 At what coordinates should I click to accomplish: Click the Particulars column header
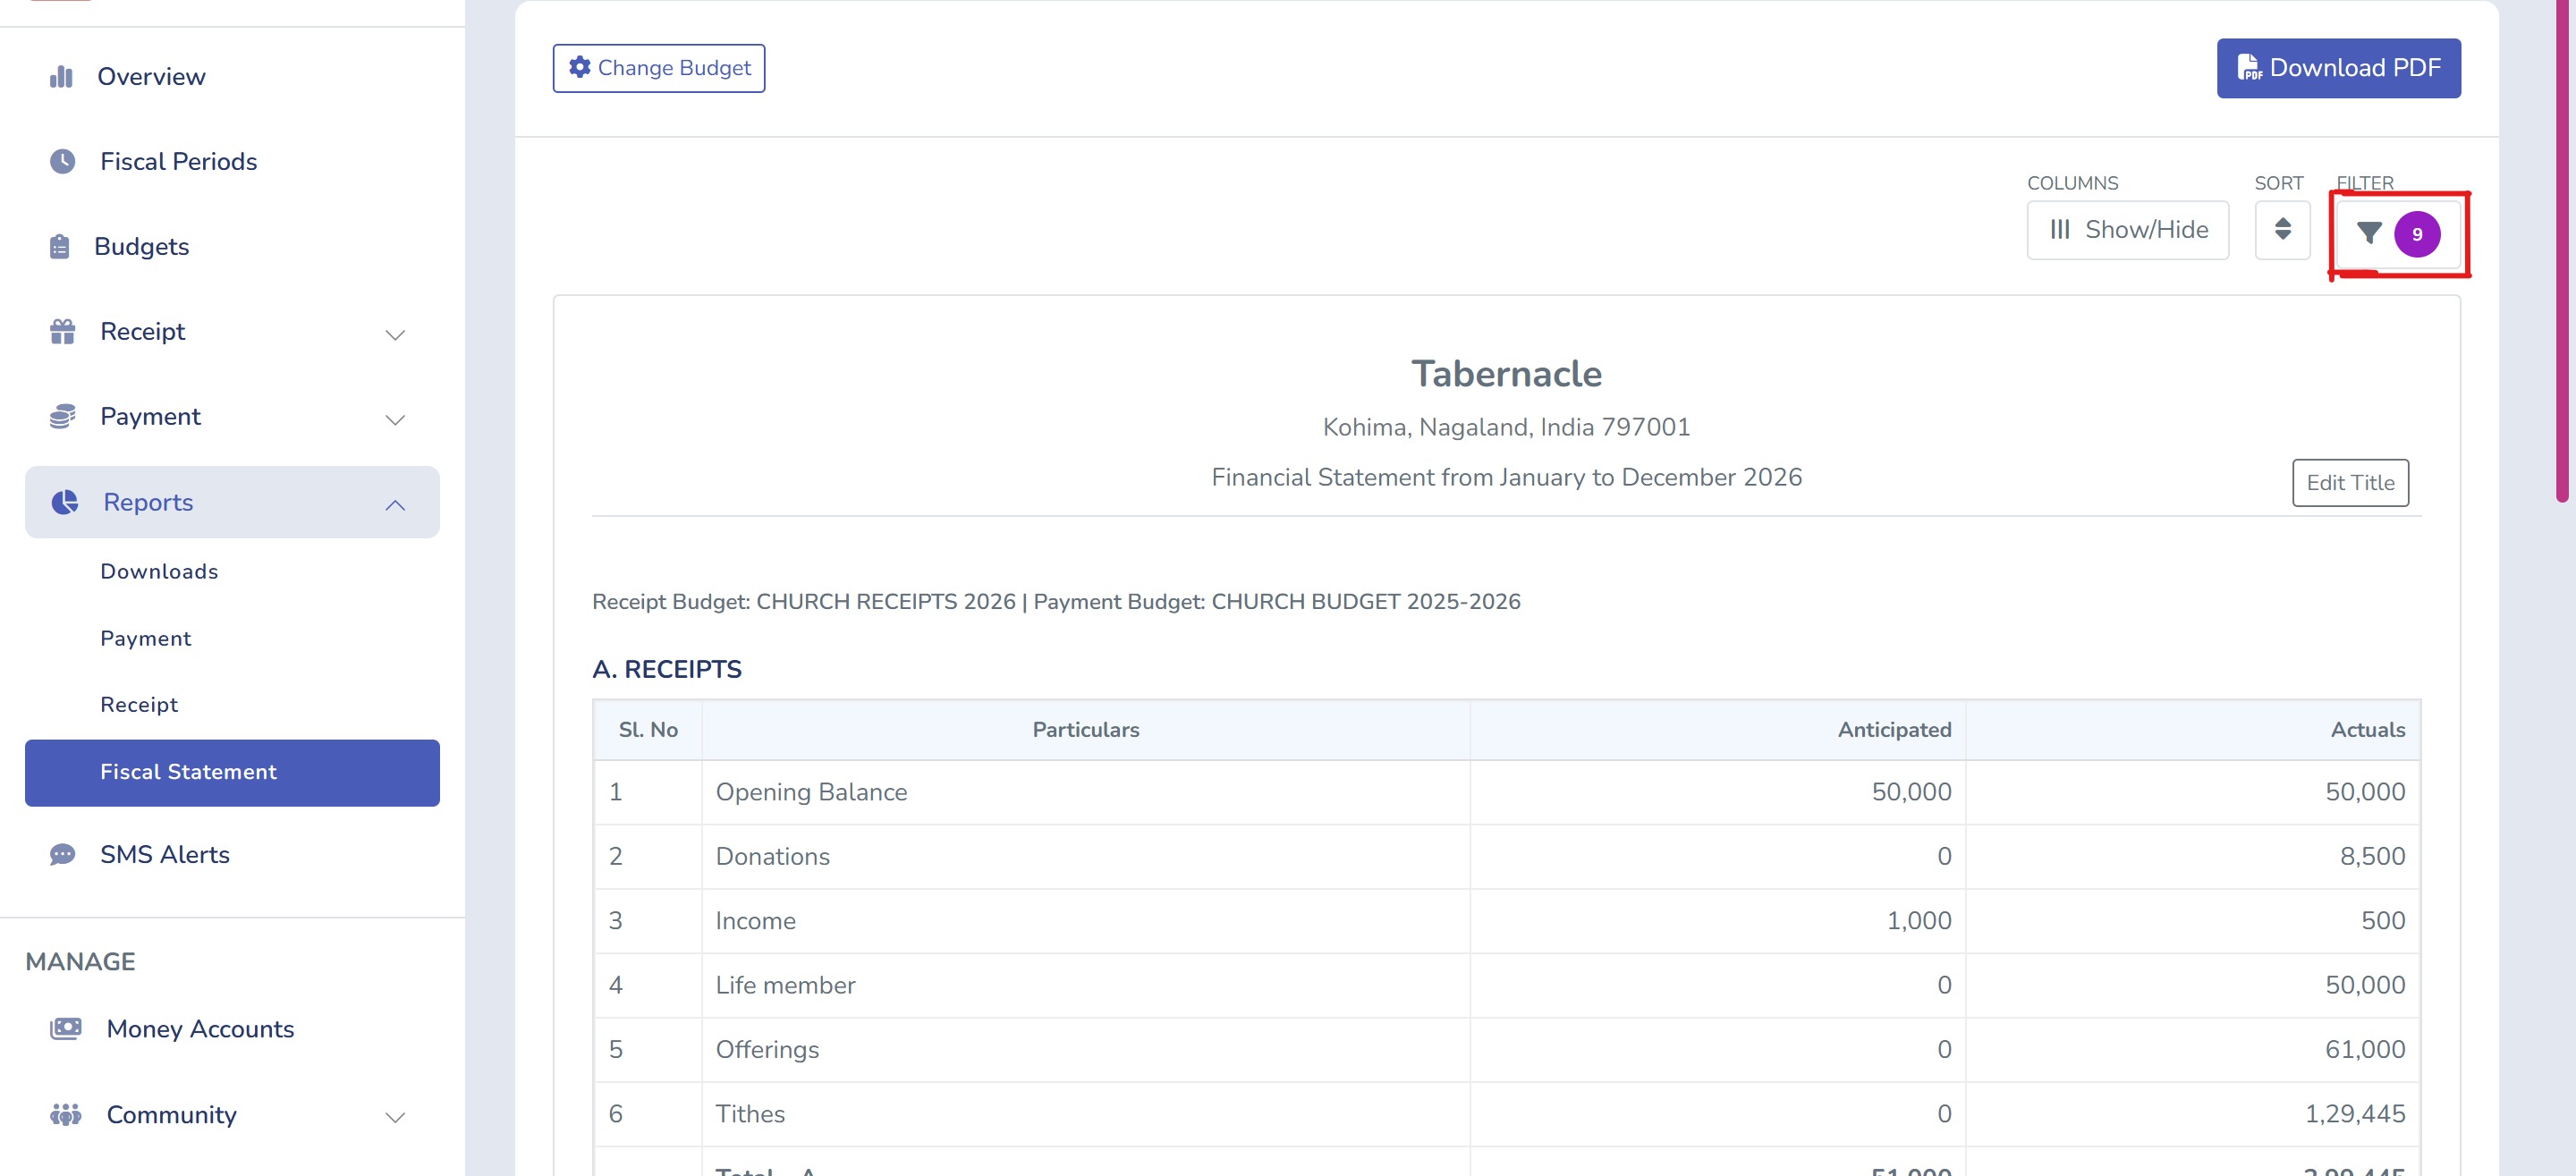coord(1086,730)
